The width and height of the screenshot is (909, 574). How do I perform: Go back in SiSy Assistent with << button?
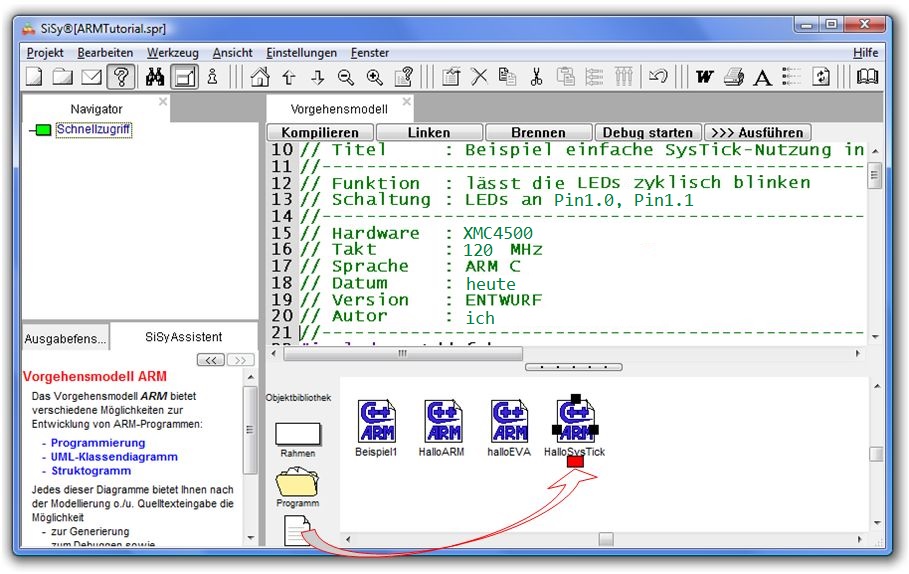[211, 360]
